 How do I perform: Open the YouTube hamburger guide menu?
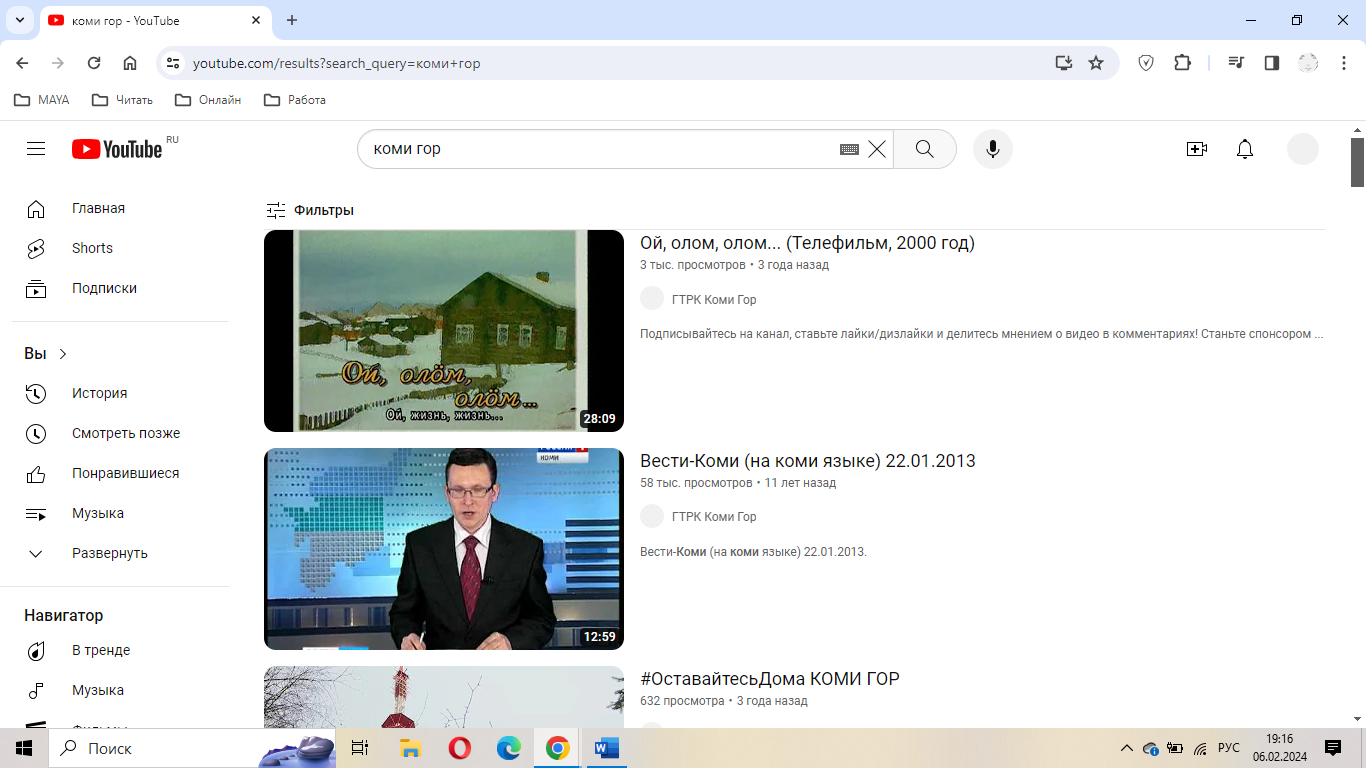pyautogui.click(x=36, y=149)
